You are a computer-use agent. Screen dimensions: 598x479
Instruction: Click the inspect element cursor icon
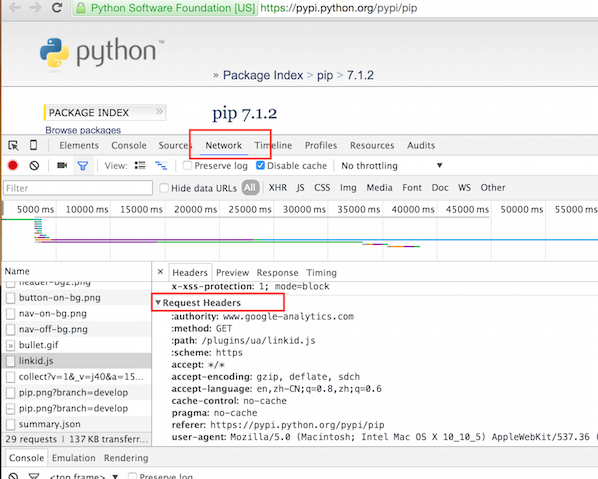coord(13,145)
